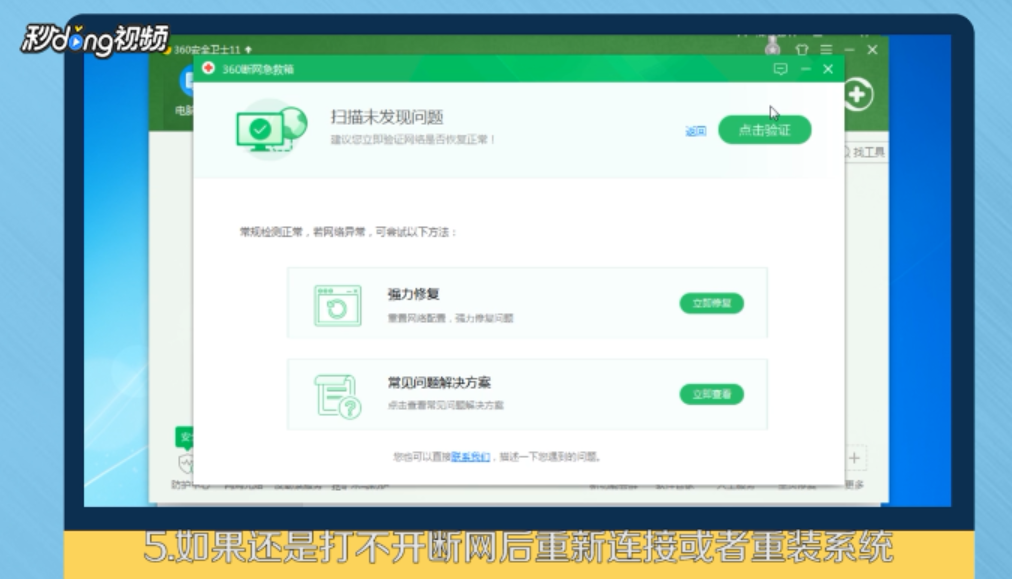Click the round plus icon in 360安全卫士
This screenshot has width=1012, height=579.
tap(858, 95)
